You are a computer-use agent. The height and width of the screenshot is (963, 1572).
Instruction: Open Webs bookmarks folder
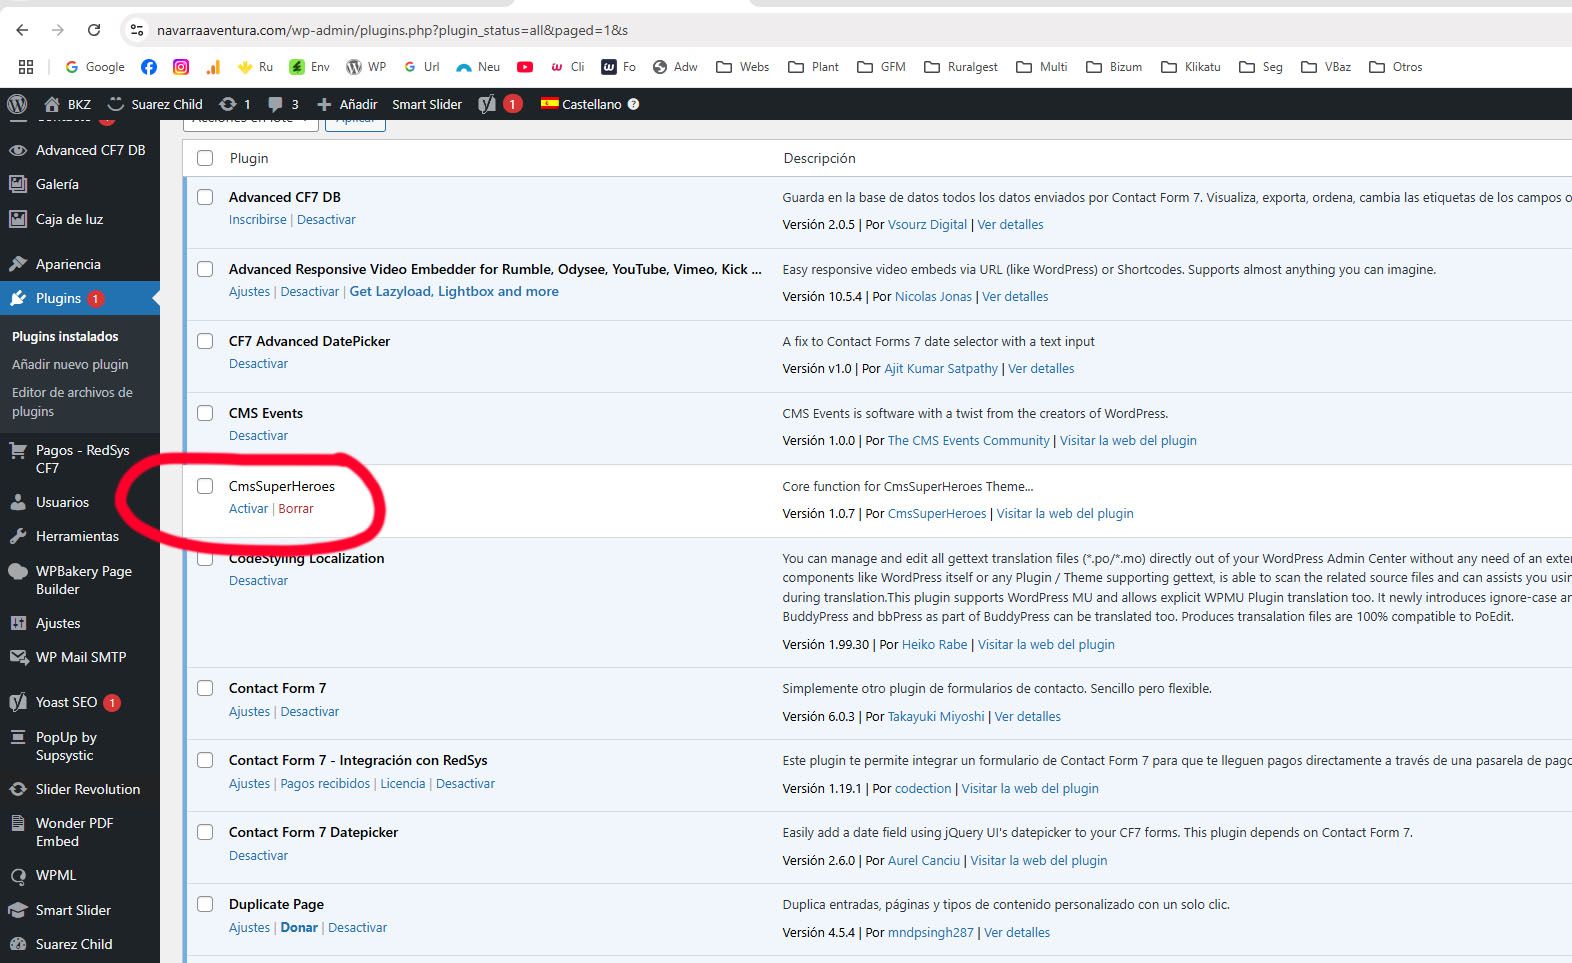[x=742, y=67]
